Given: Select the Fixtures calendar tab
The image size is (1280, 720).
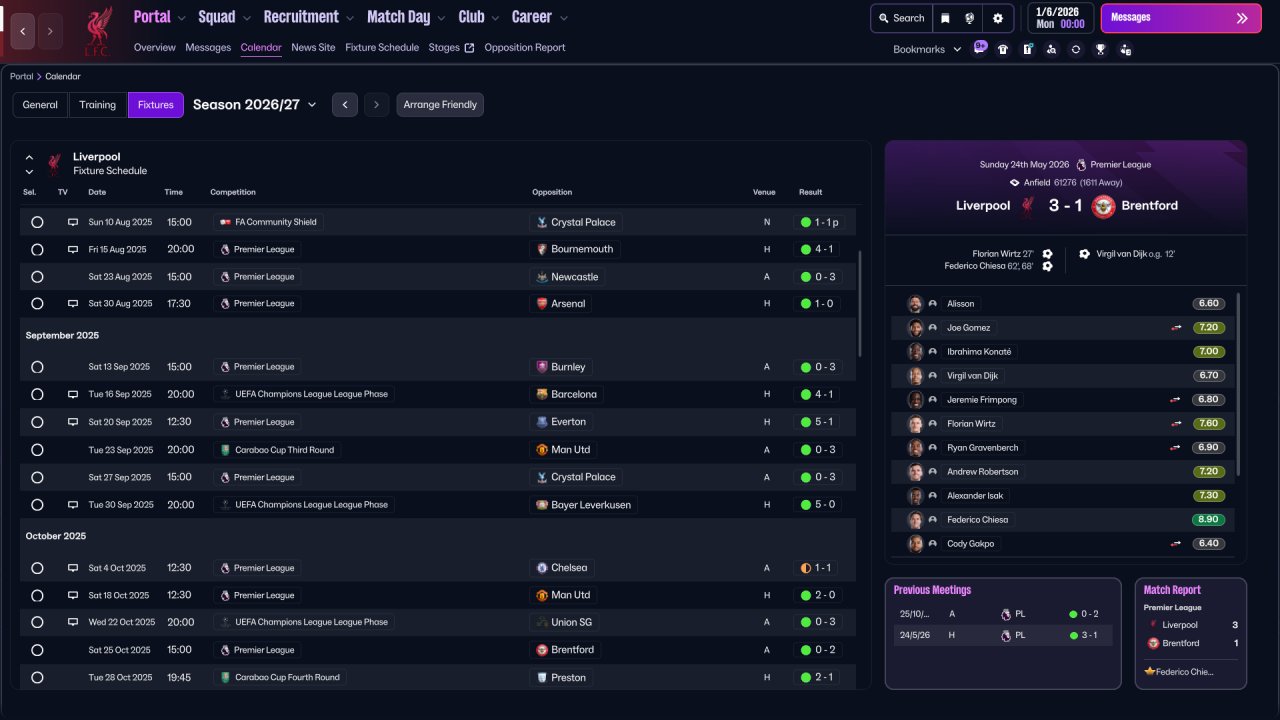Looking at the screenshot, I should point(156,105).
